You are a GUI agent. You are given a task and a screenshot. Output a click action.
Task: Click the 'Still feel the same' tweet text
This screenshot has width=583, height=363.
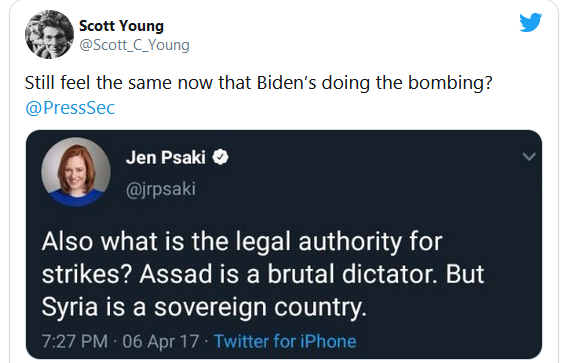click(x=258, y=83)
